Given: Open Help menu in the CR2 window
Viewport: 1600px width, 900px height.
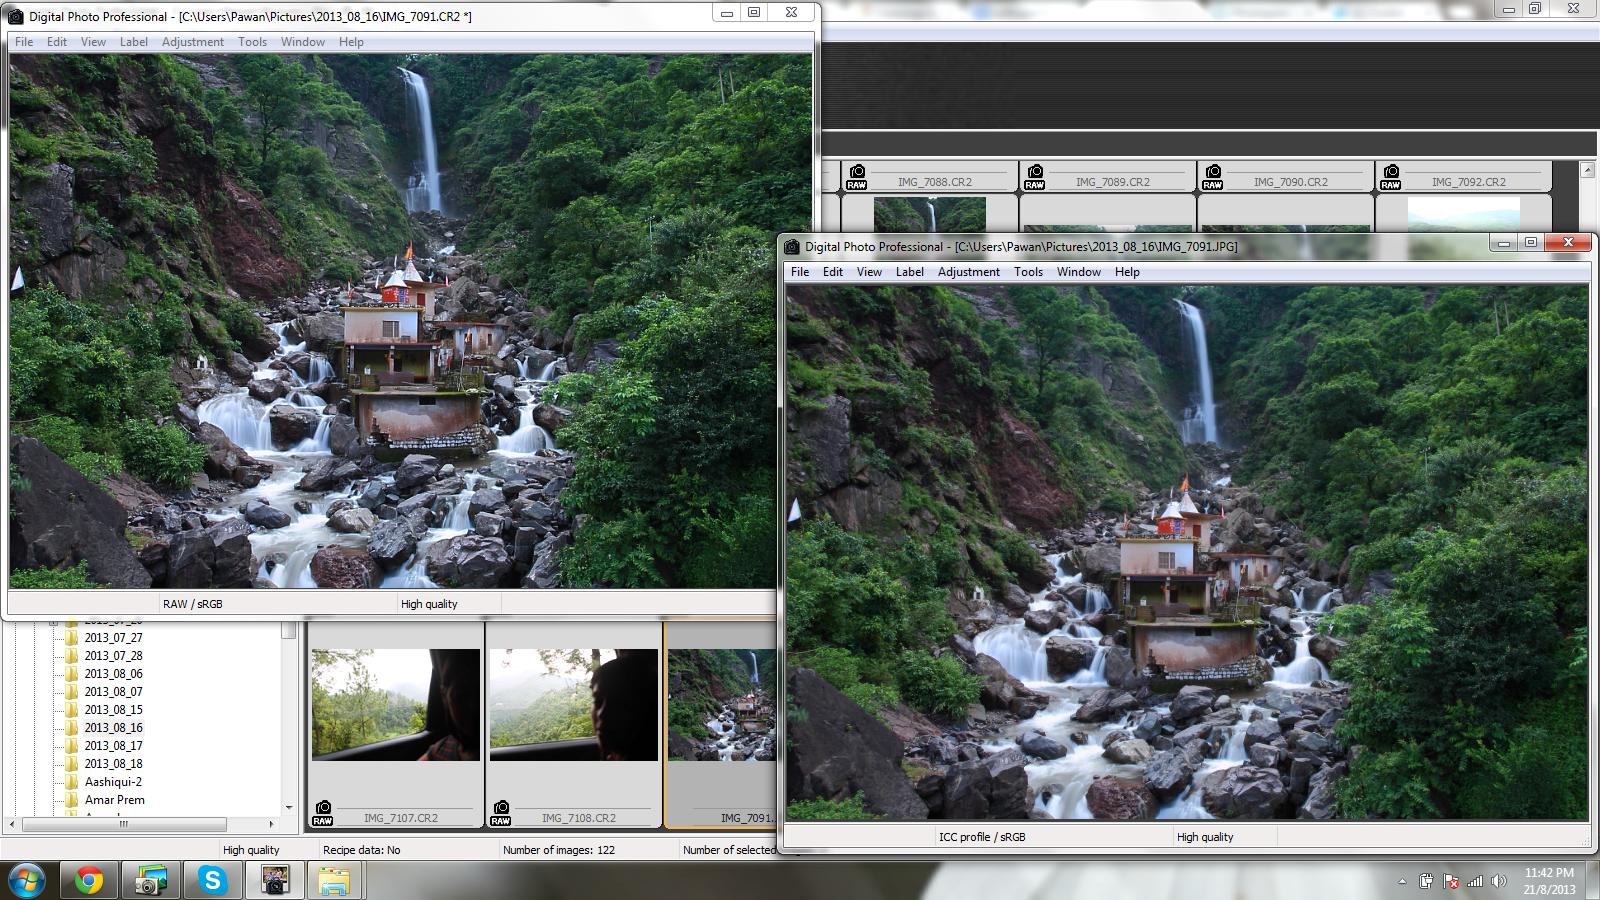Looking at the screenshot, I should (351, 42).
